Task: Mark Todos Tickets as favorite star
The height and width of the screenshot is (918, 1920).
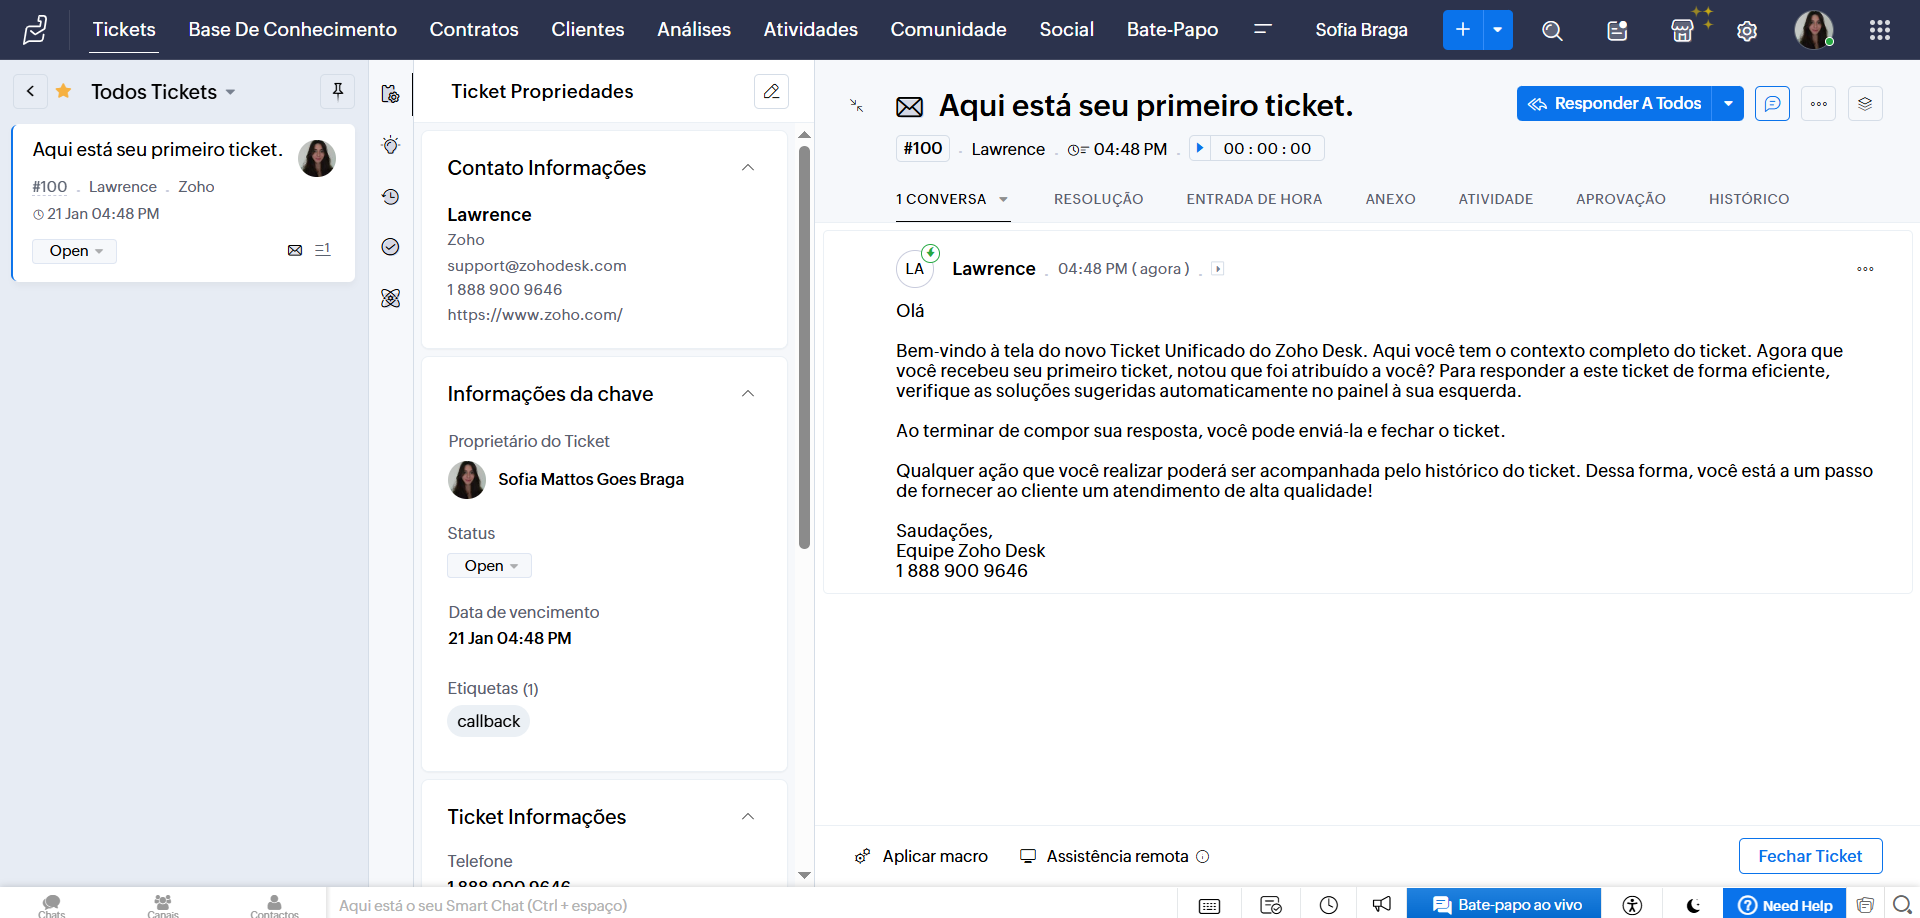Action: (x=63, y=90)
